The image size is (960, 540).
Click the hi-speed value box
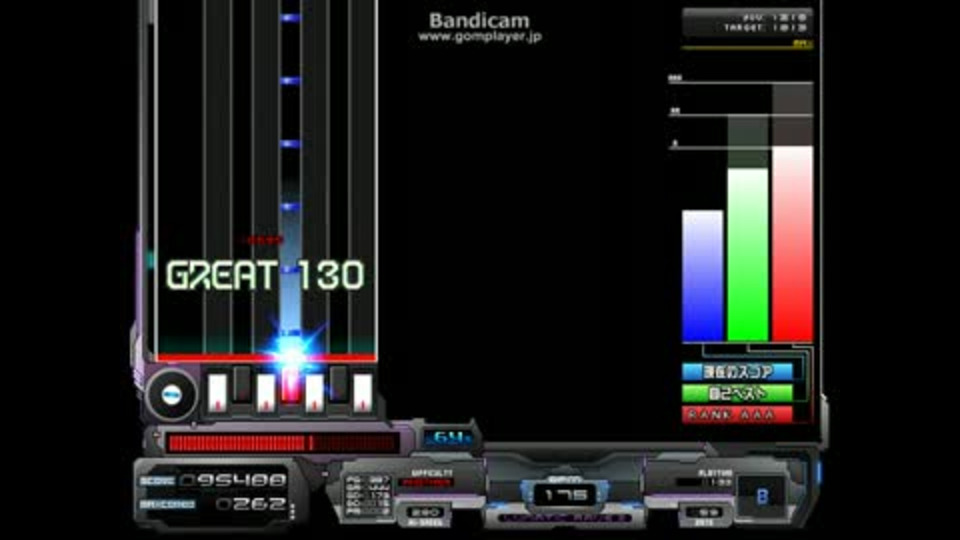point(425,512)
